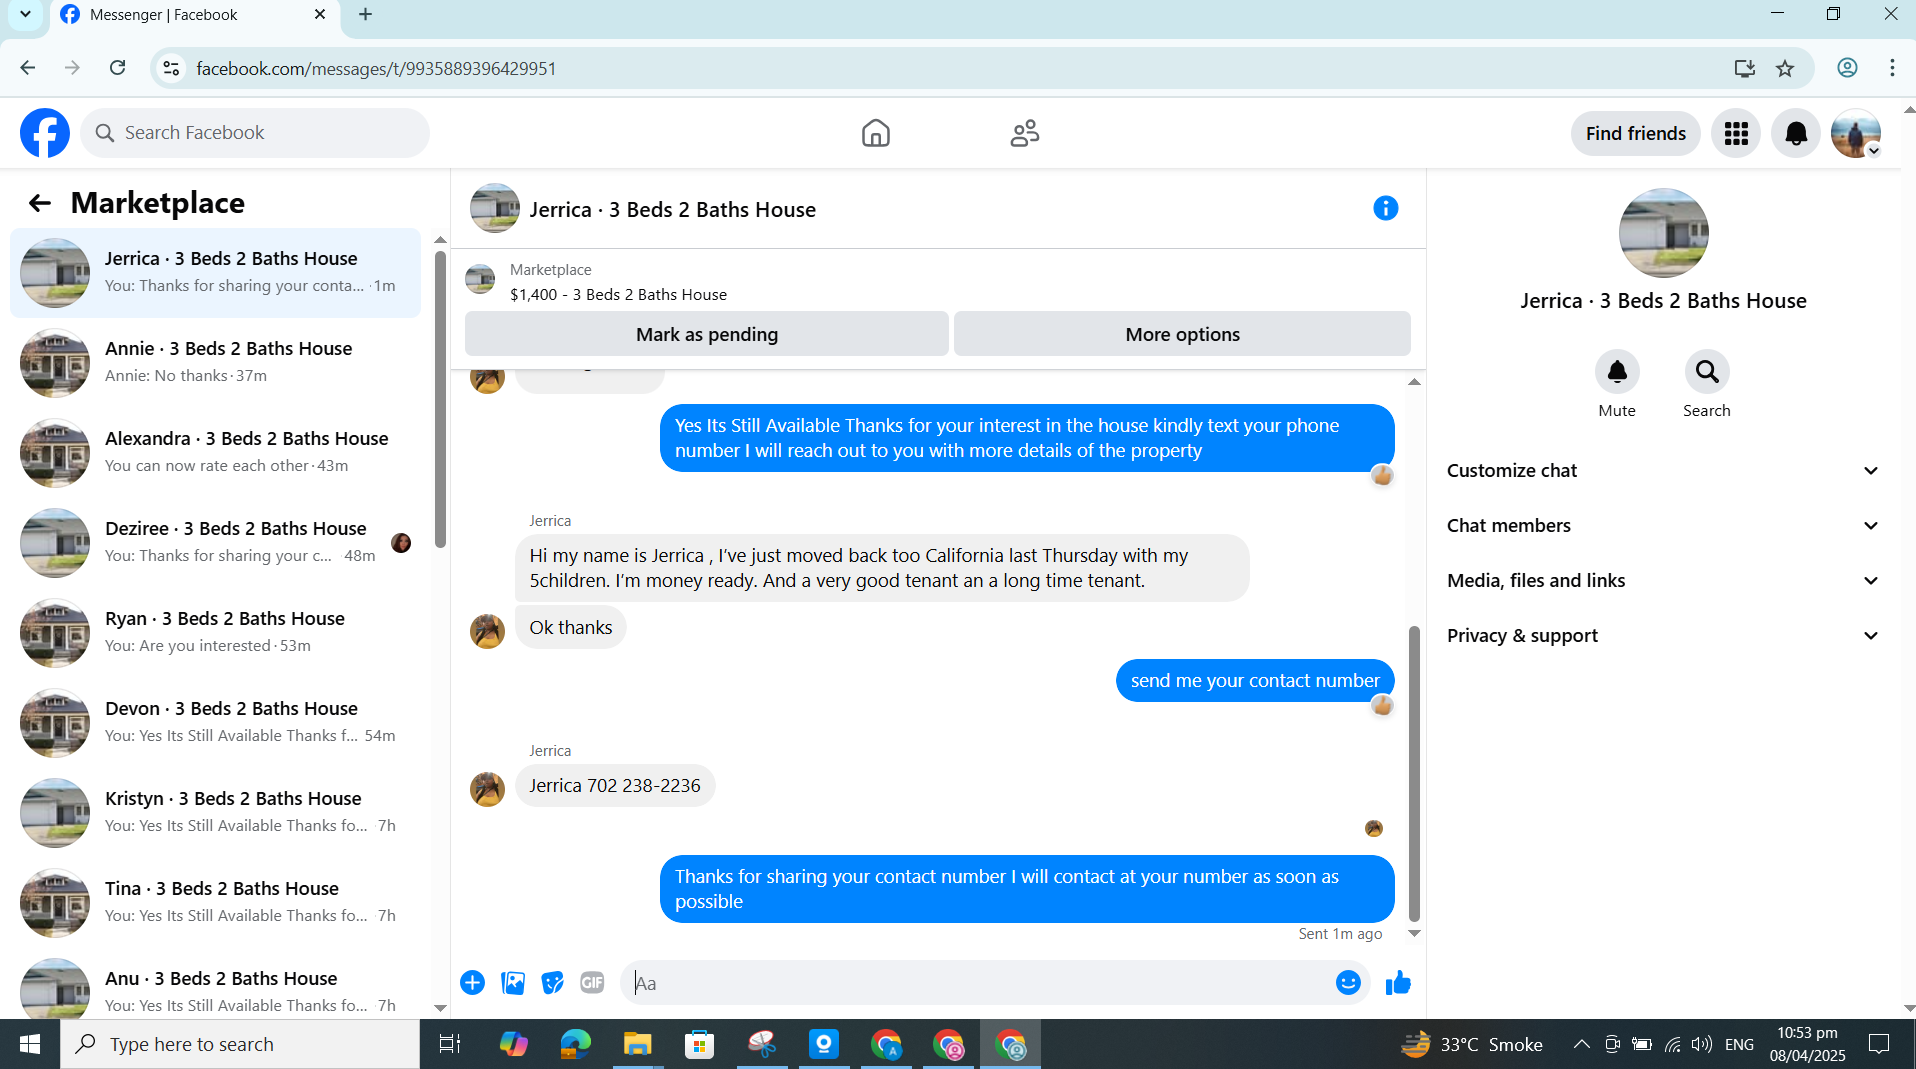Expand Privacy & support section
Image resolution: width=1916 pixels, height=1069 pixels.
click(1662, 635)
